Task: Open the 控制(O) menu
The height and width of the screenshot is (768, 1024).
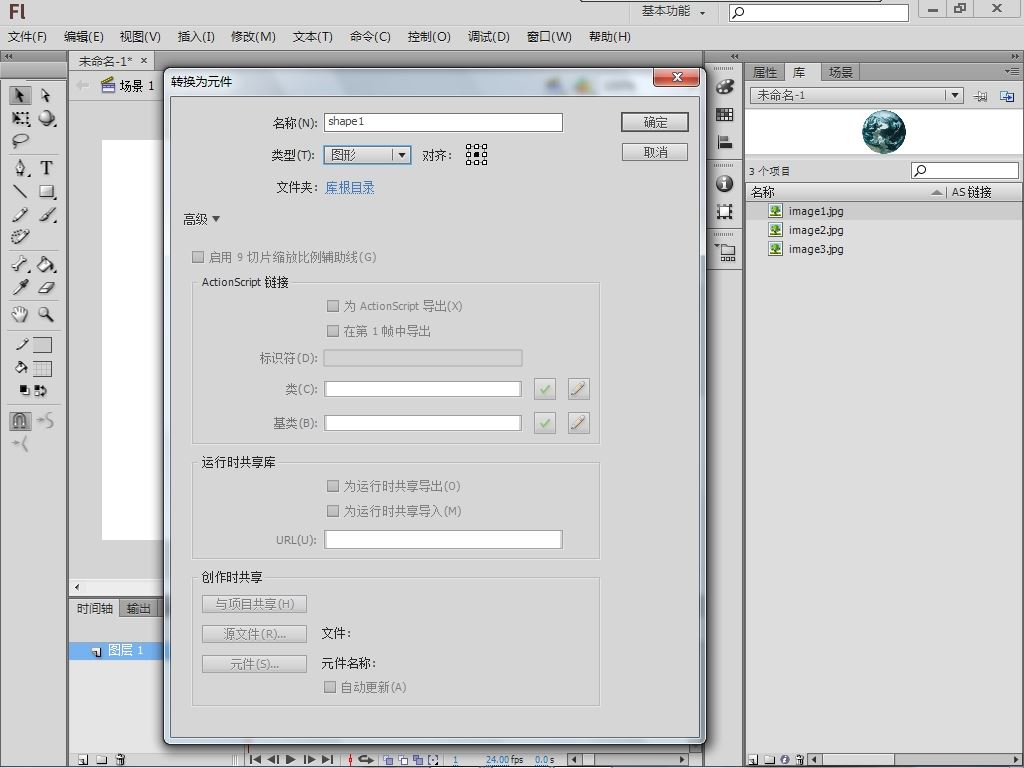Action: (x=429, y=37)
